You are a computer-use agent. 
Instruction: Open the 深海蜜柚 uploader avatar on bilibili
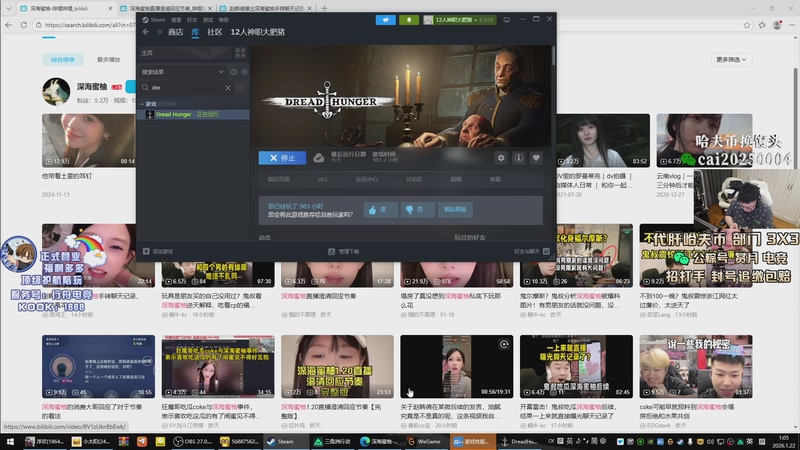click(56, 92)
